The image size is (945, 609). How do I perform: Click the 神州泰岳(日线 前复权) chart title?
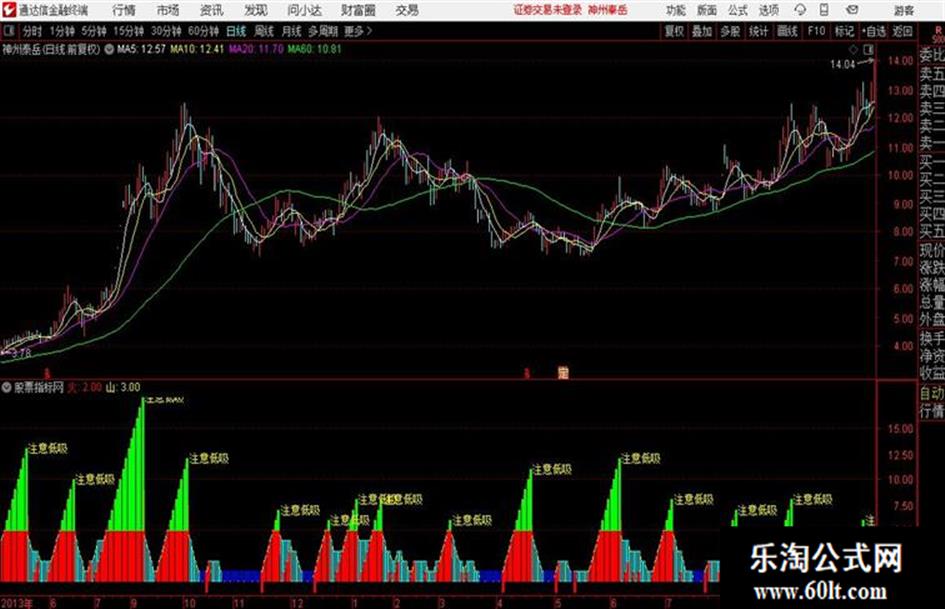51,49
